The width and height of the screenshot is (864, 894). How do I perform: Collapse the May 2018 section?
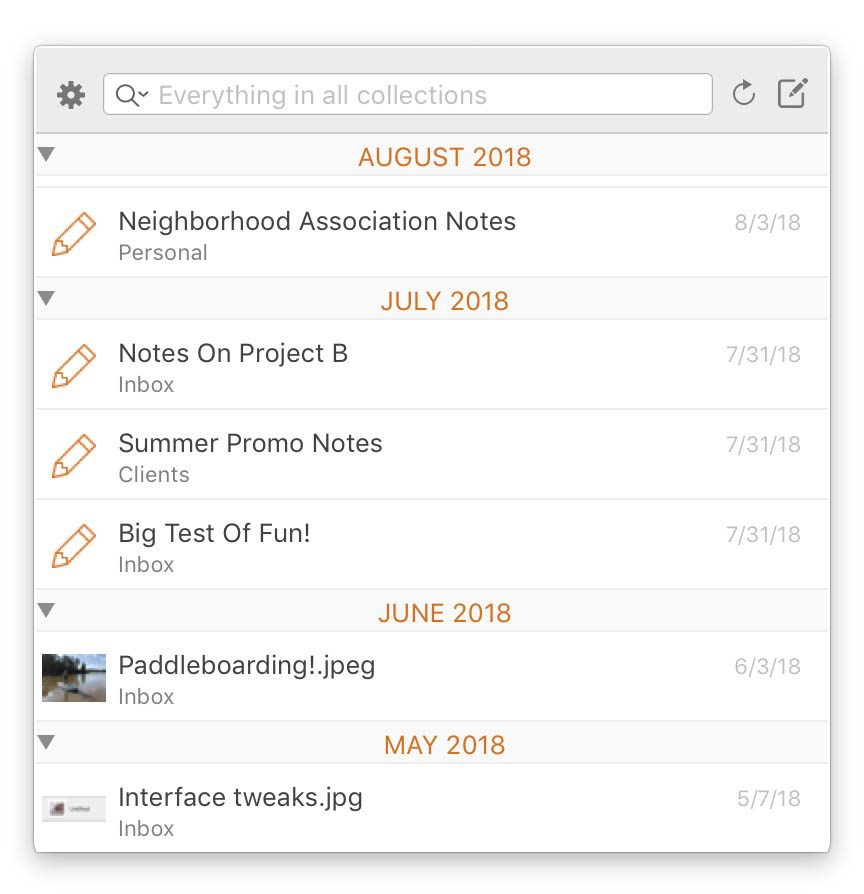click(x=46, y=742)
